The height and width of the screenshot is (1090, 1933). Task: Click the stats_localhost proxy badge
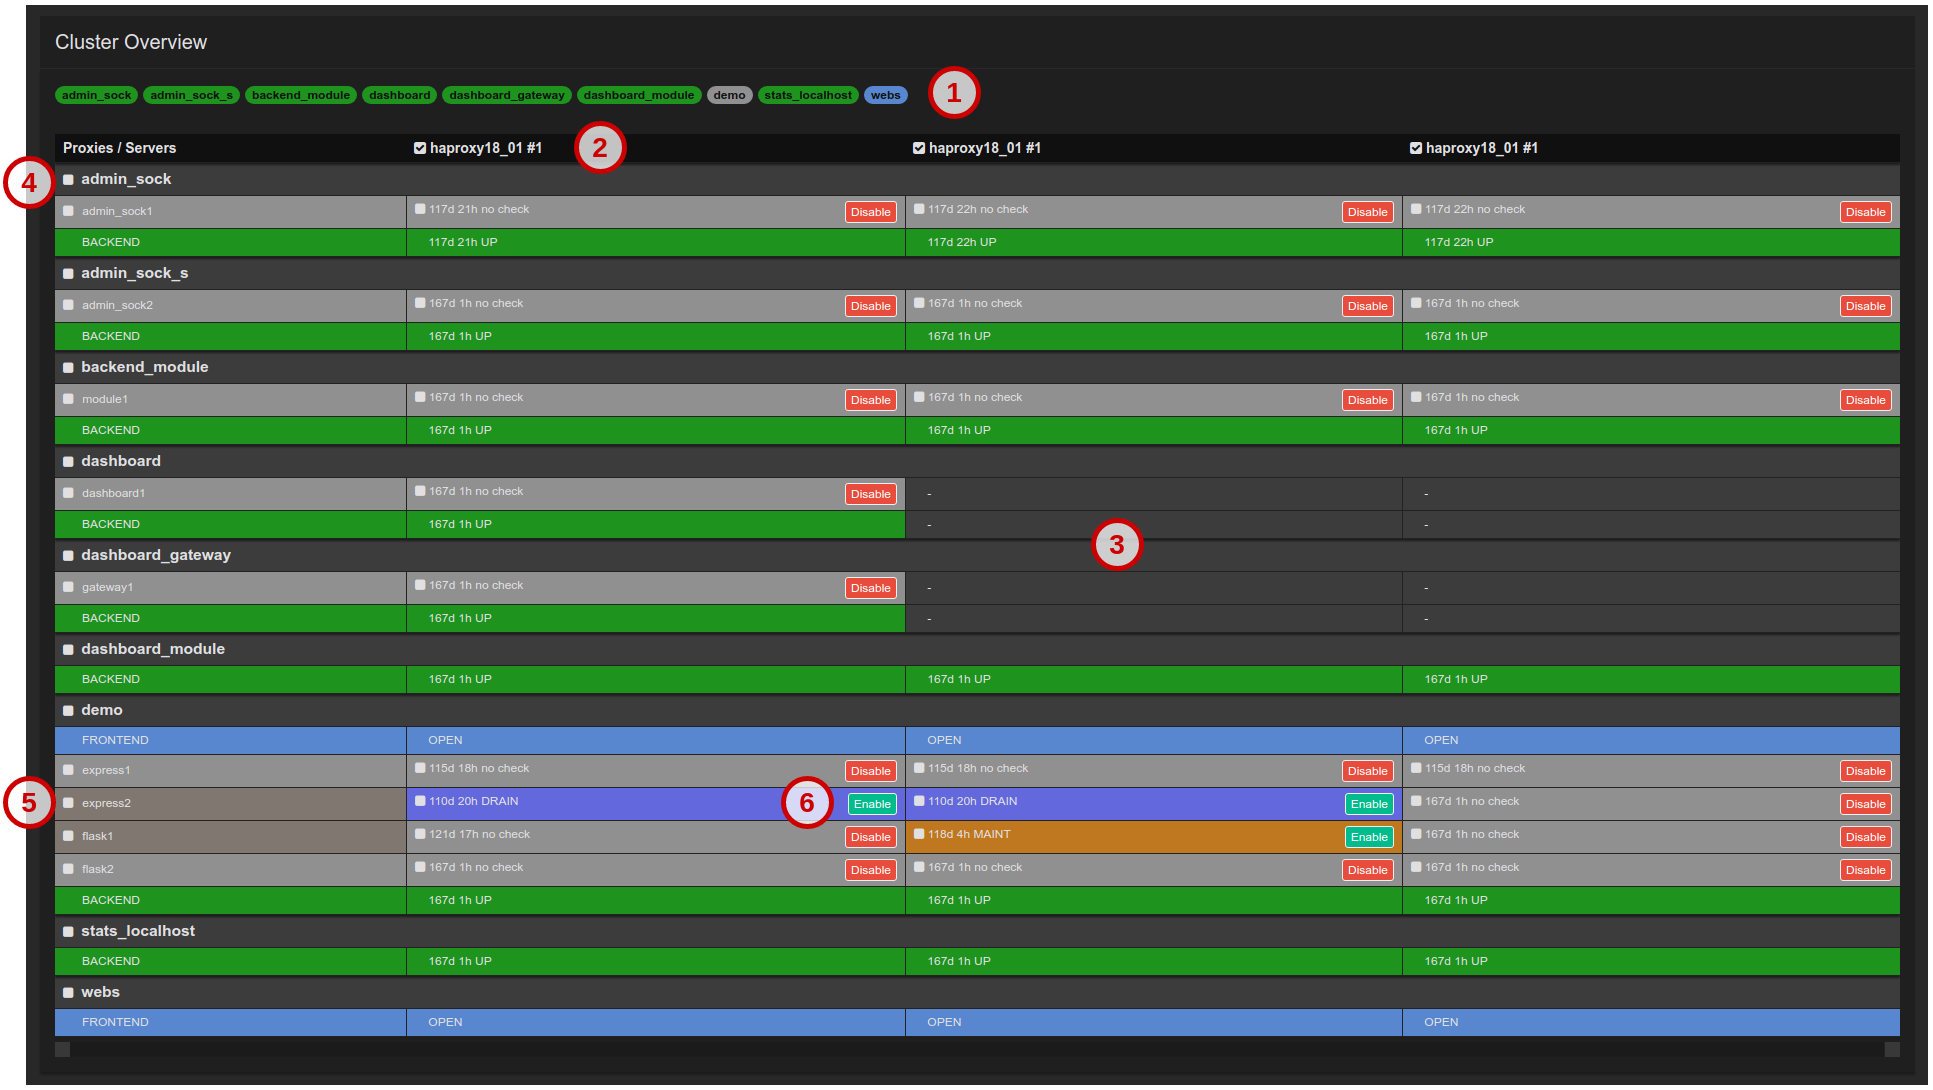(807, 94)
